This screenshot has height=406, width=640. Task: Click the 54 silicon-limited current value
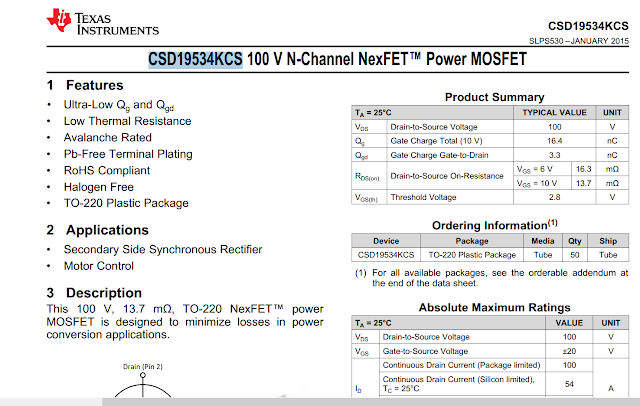(x=569, y=384)
